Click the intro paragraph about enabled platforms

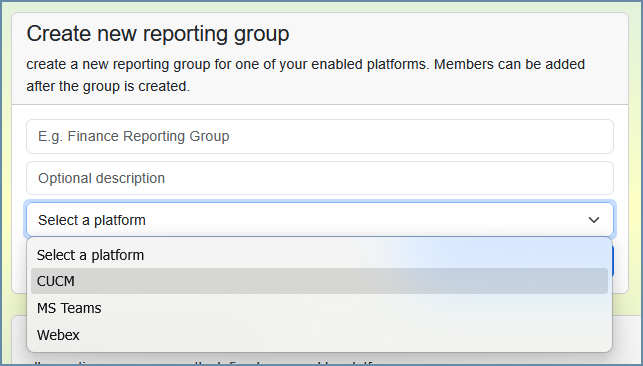[x=306, y=75]
